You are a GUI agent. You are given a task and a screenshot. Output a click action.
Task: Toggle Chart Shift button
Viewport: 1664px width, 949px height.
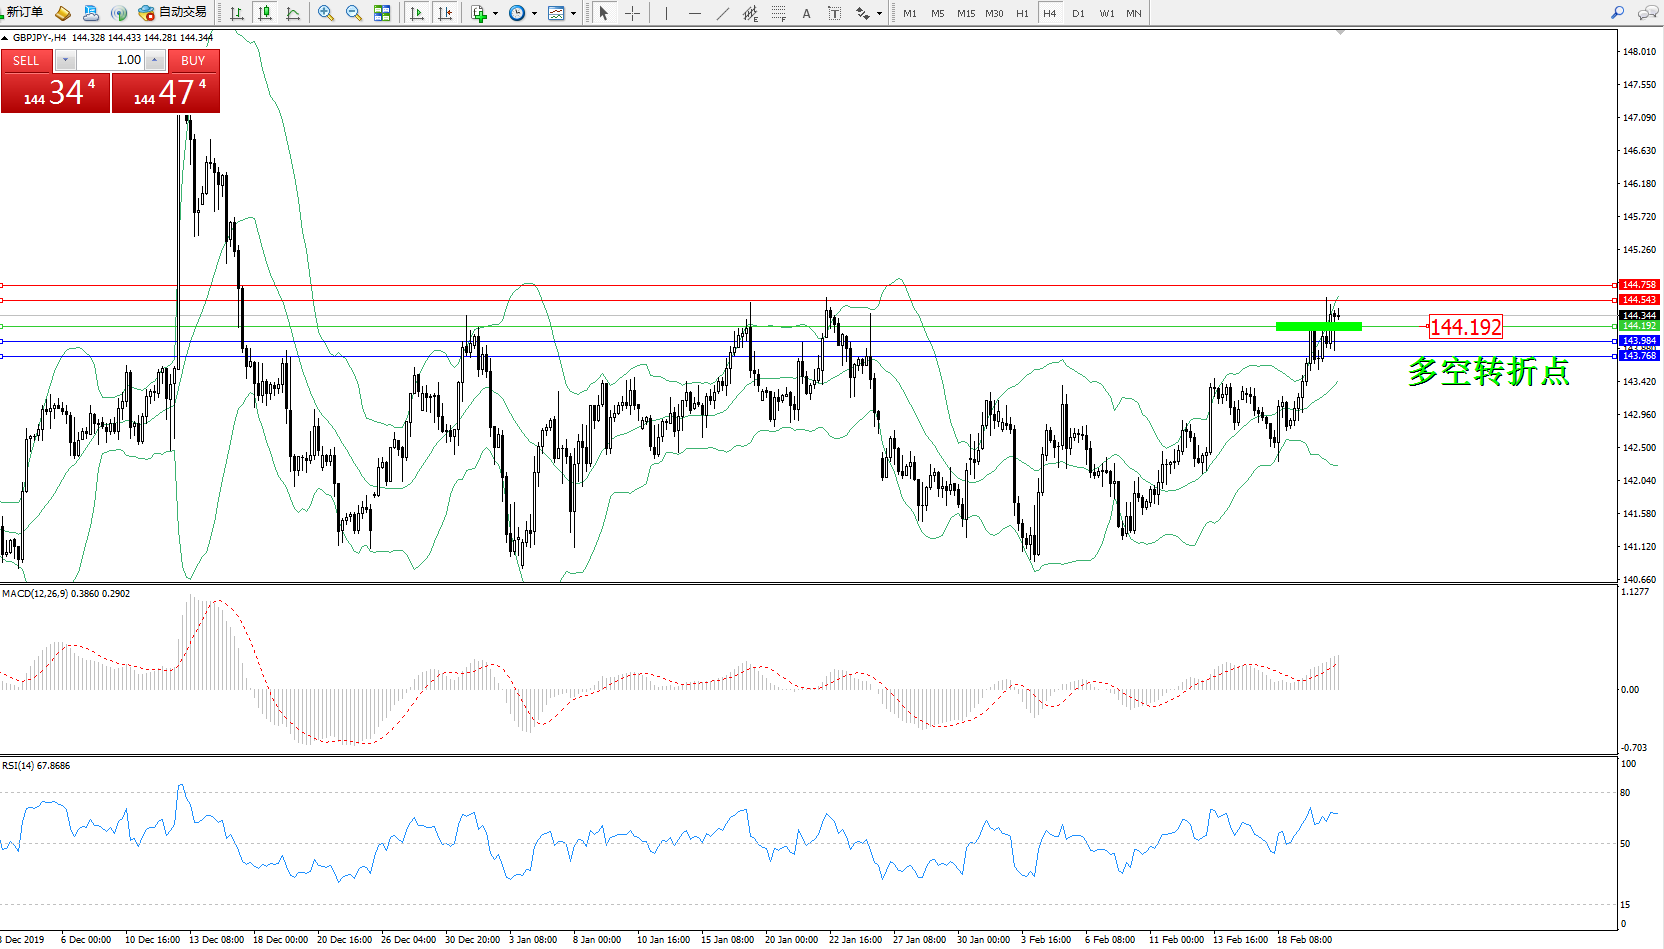coord(445,13)
